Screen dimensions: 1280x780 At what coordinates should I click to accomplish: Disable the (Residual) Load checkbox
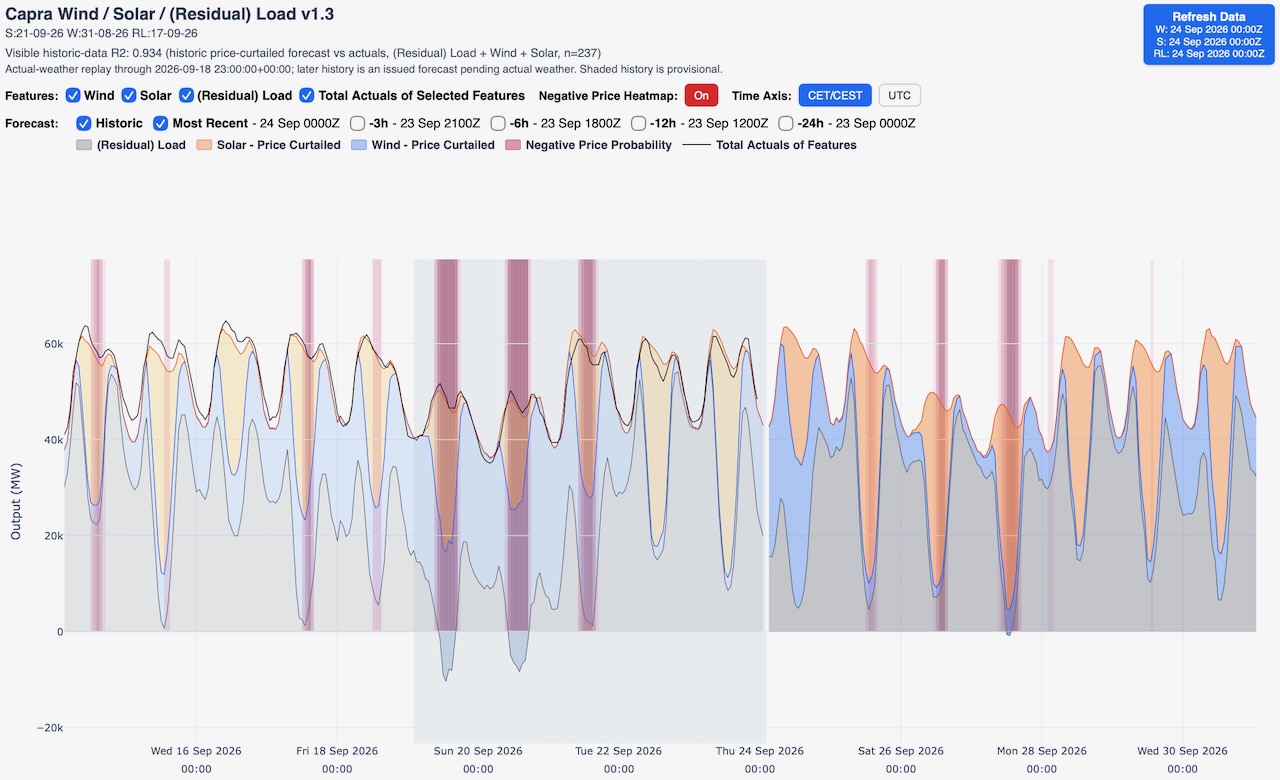tap(187, 96)
